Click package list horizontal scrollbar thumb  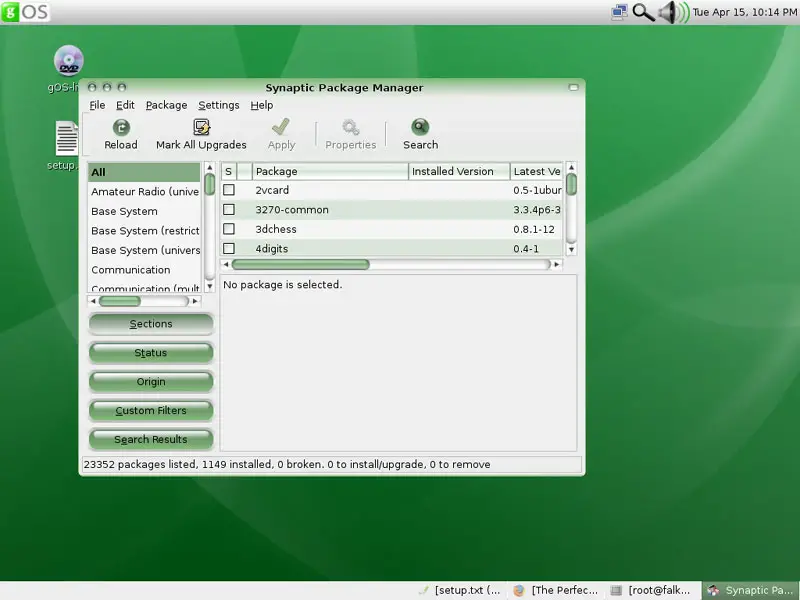(x=301, y=264)
